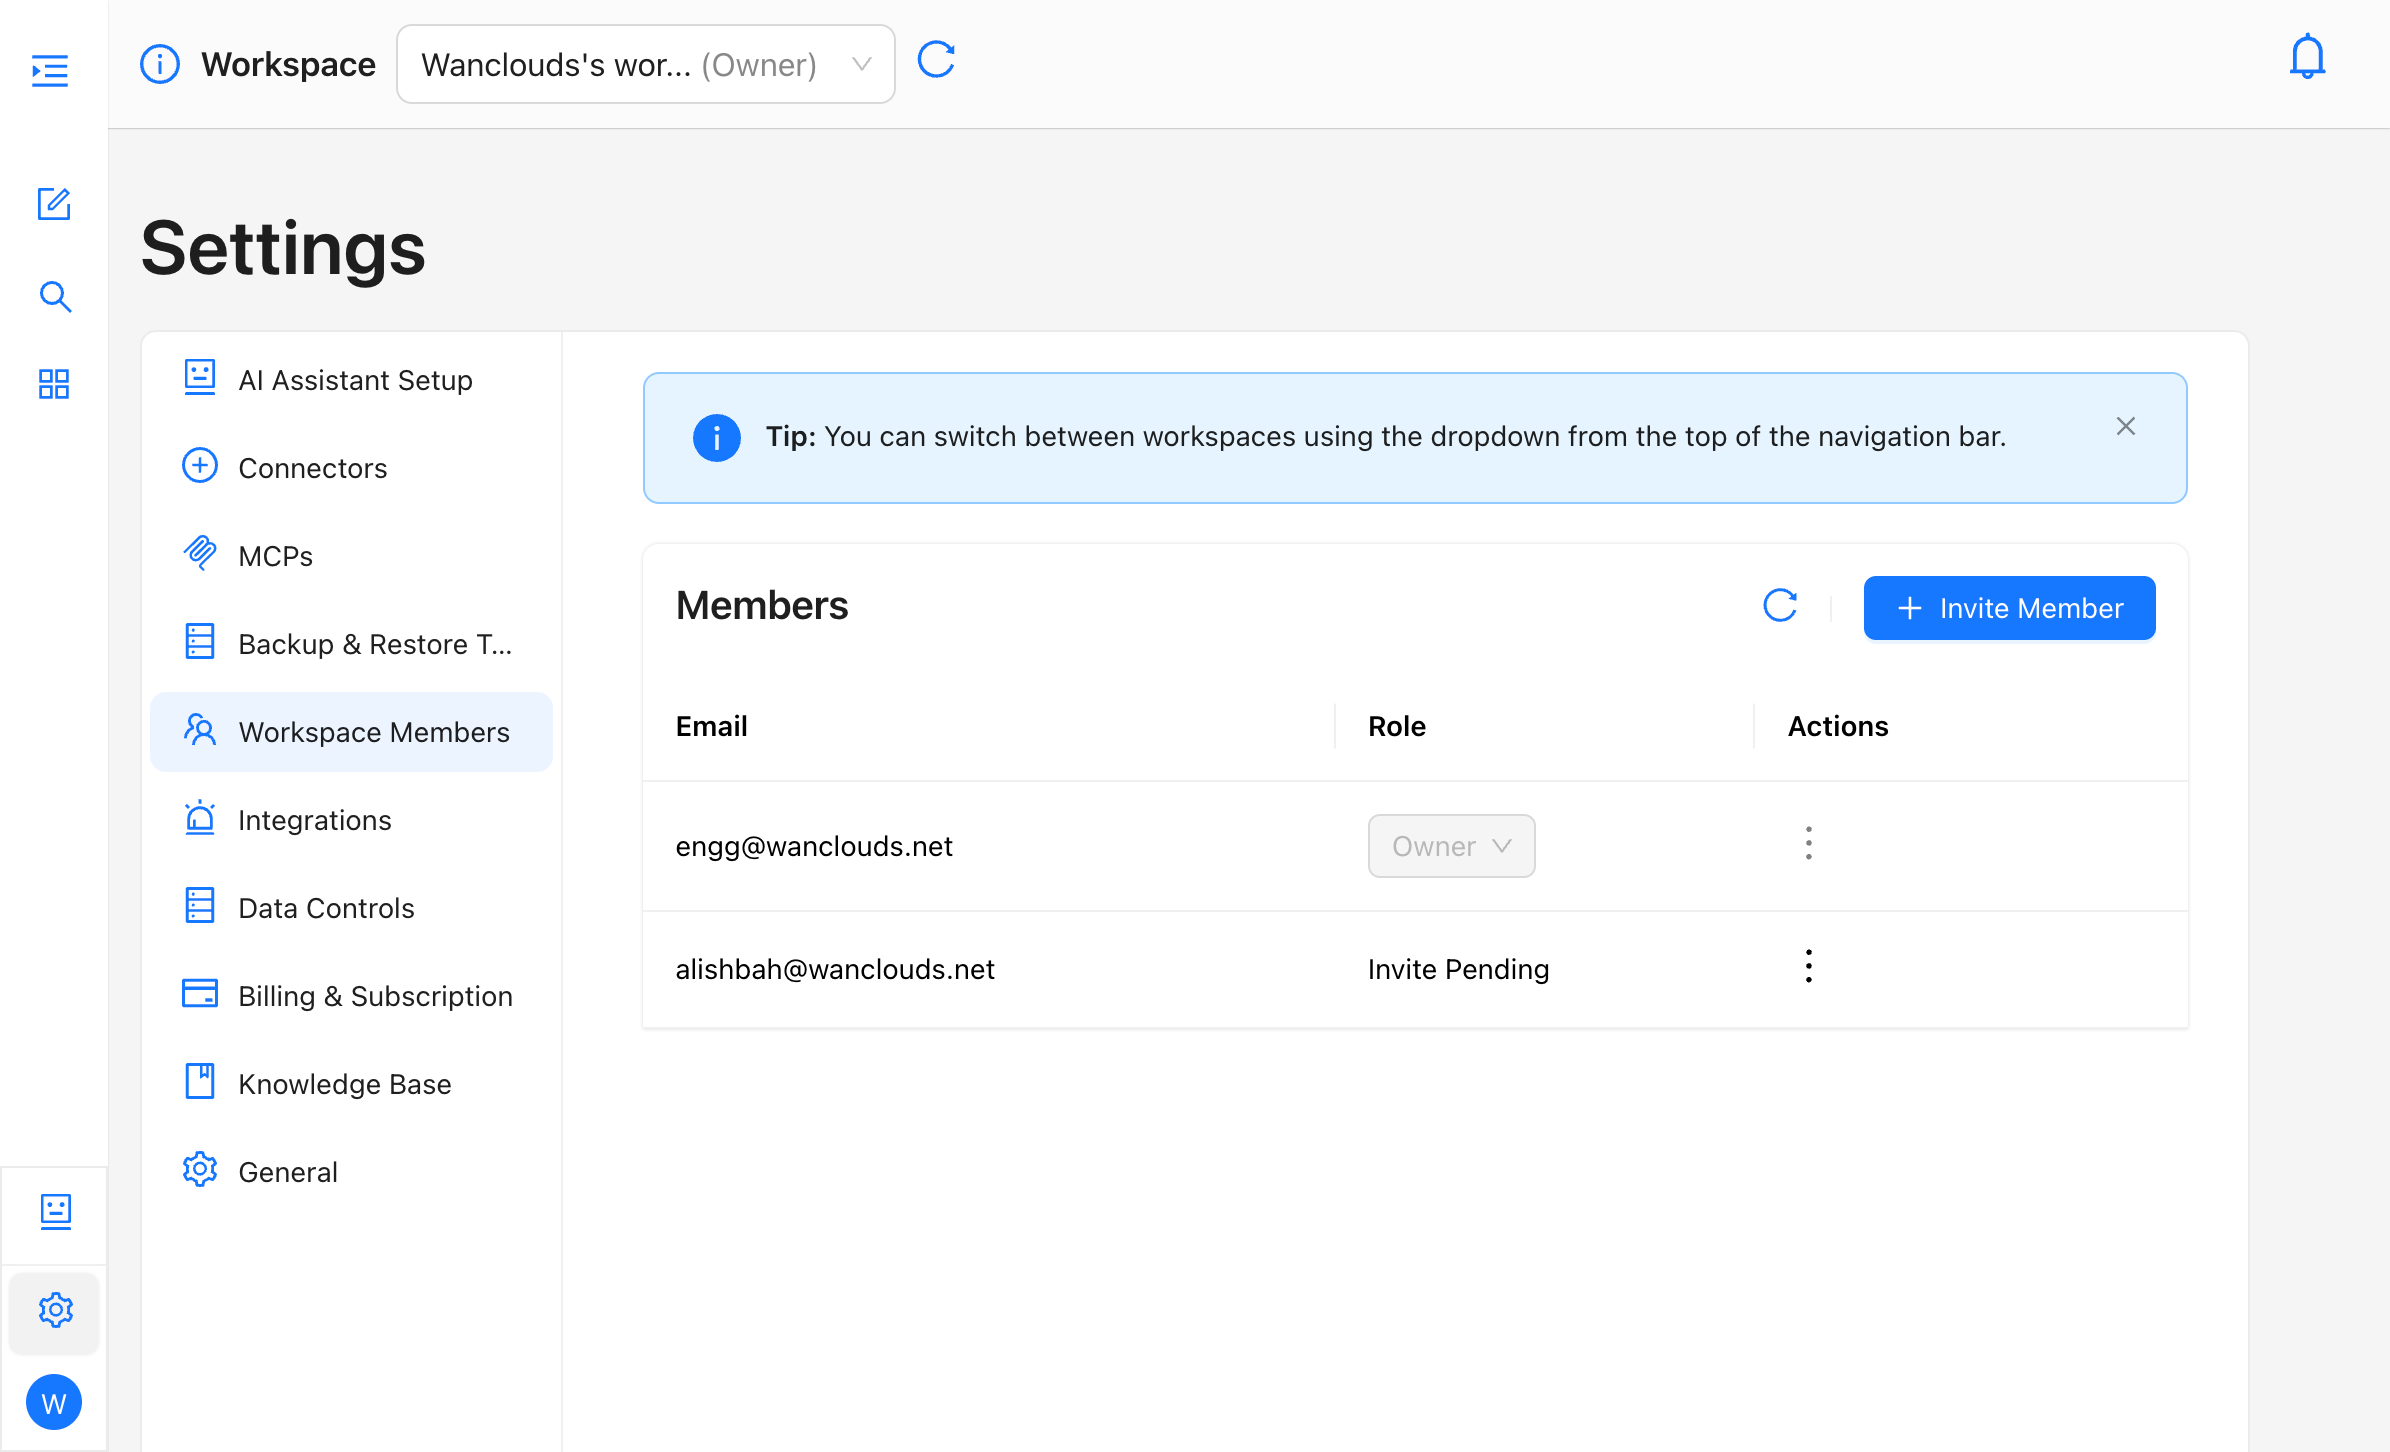The image size is (2390, 1452).
Task: Select Workspace Members settings item
Action: point(351,732)
